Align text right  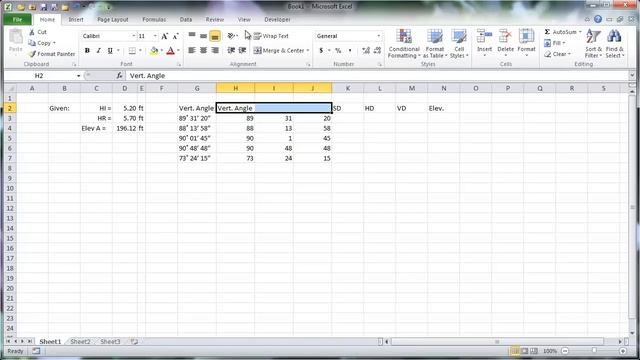coord(215,51)
